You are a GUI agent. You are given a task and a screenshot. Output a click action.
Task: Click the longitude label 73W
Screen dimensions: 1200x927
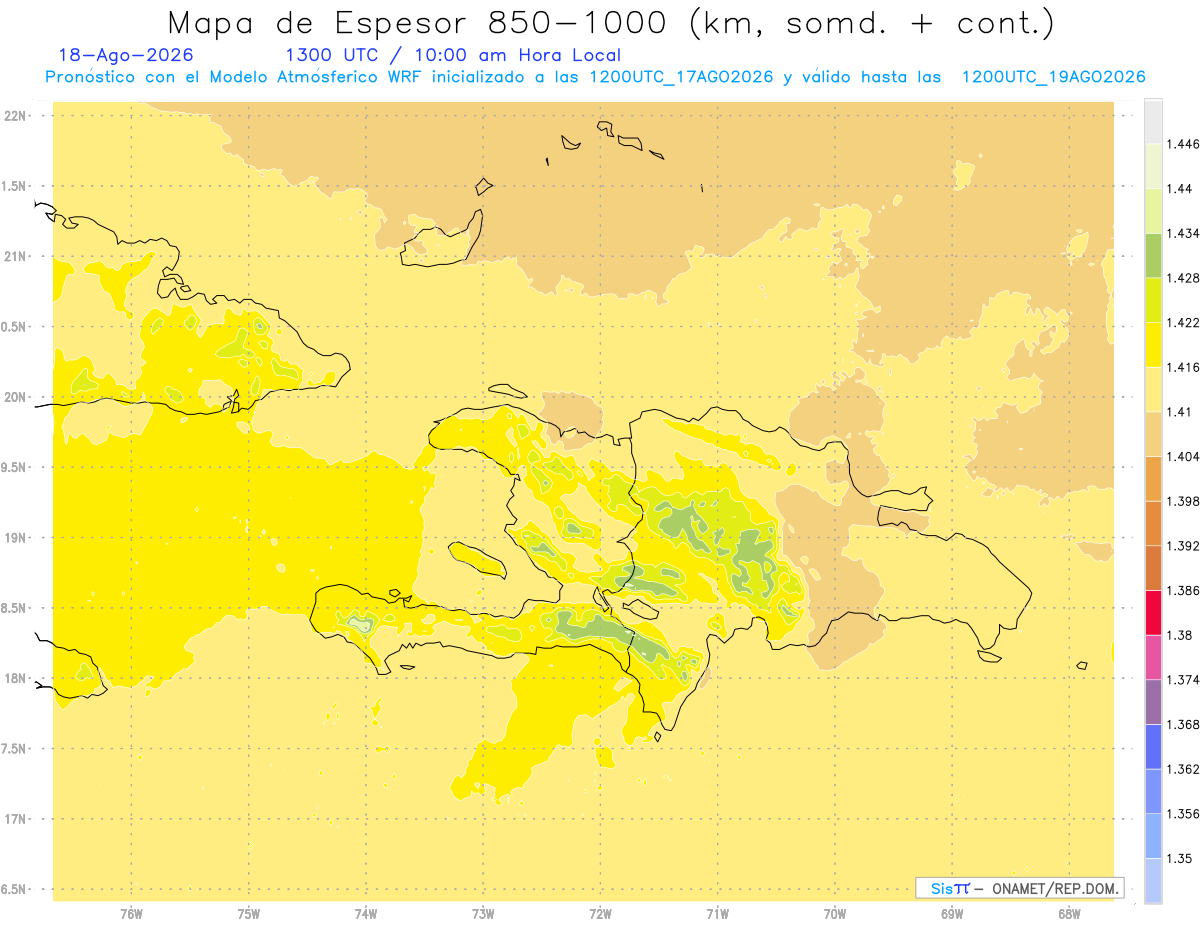click(x=483, y=913)
